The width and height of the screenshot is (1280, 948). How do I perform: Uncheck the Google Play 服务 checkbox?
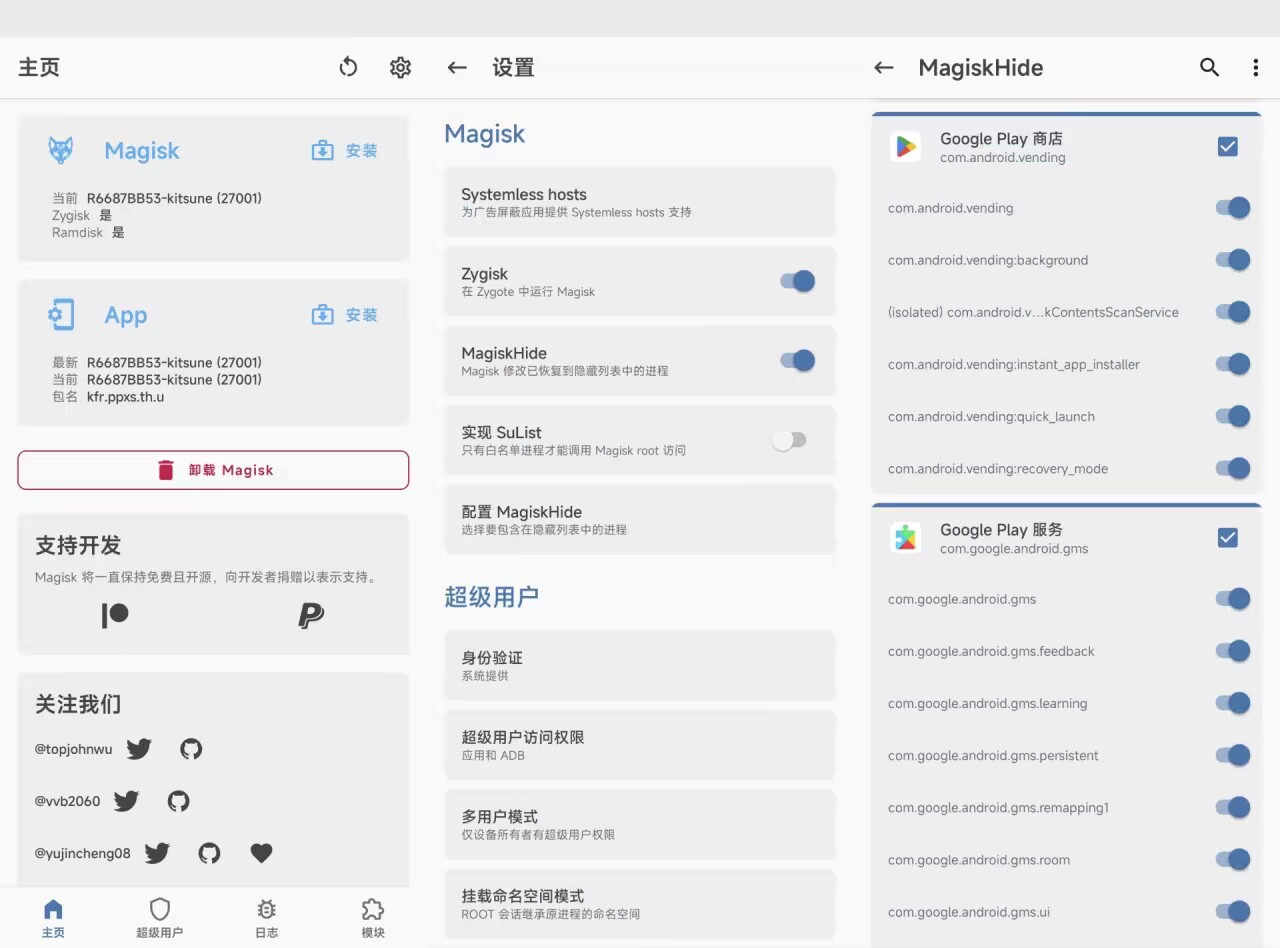click(x=1228, y=538)
